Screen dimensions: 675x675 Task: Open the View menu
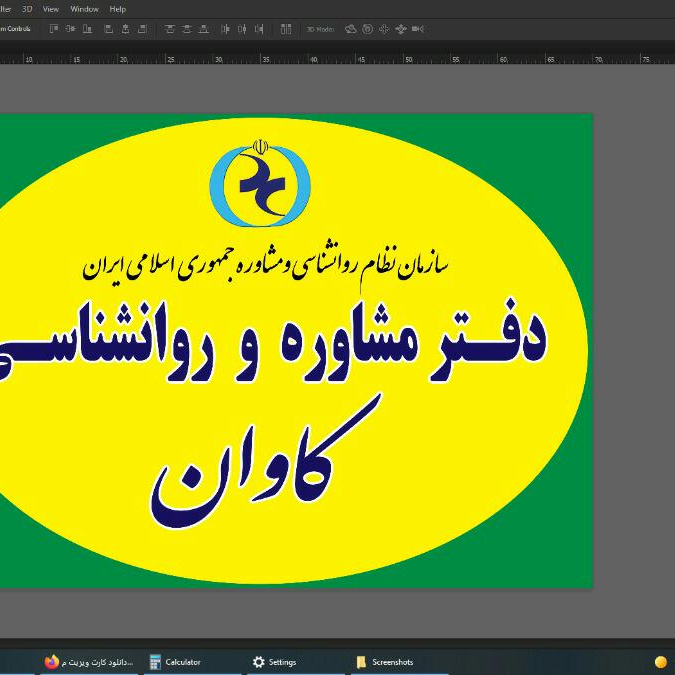coord(51,9)
